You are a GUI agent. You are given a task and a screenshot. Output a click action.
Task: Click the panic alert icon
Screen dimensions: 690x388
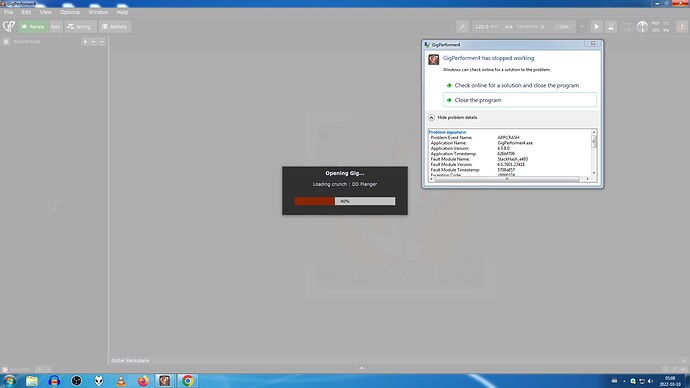(x=682, y=27)
